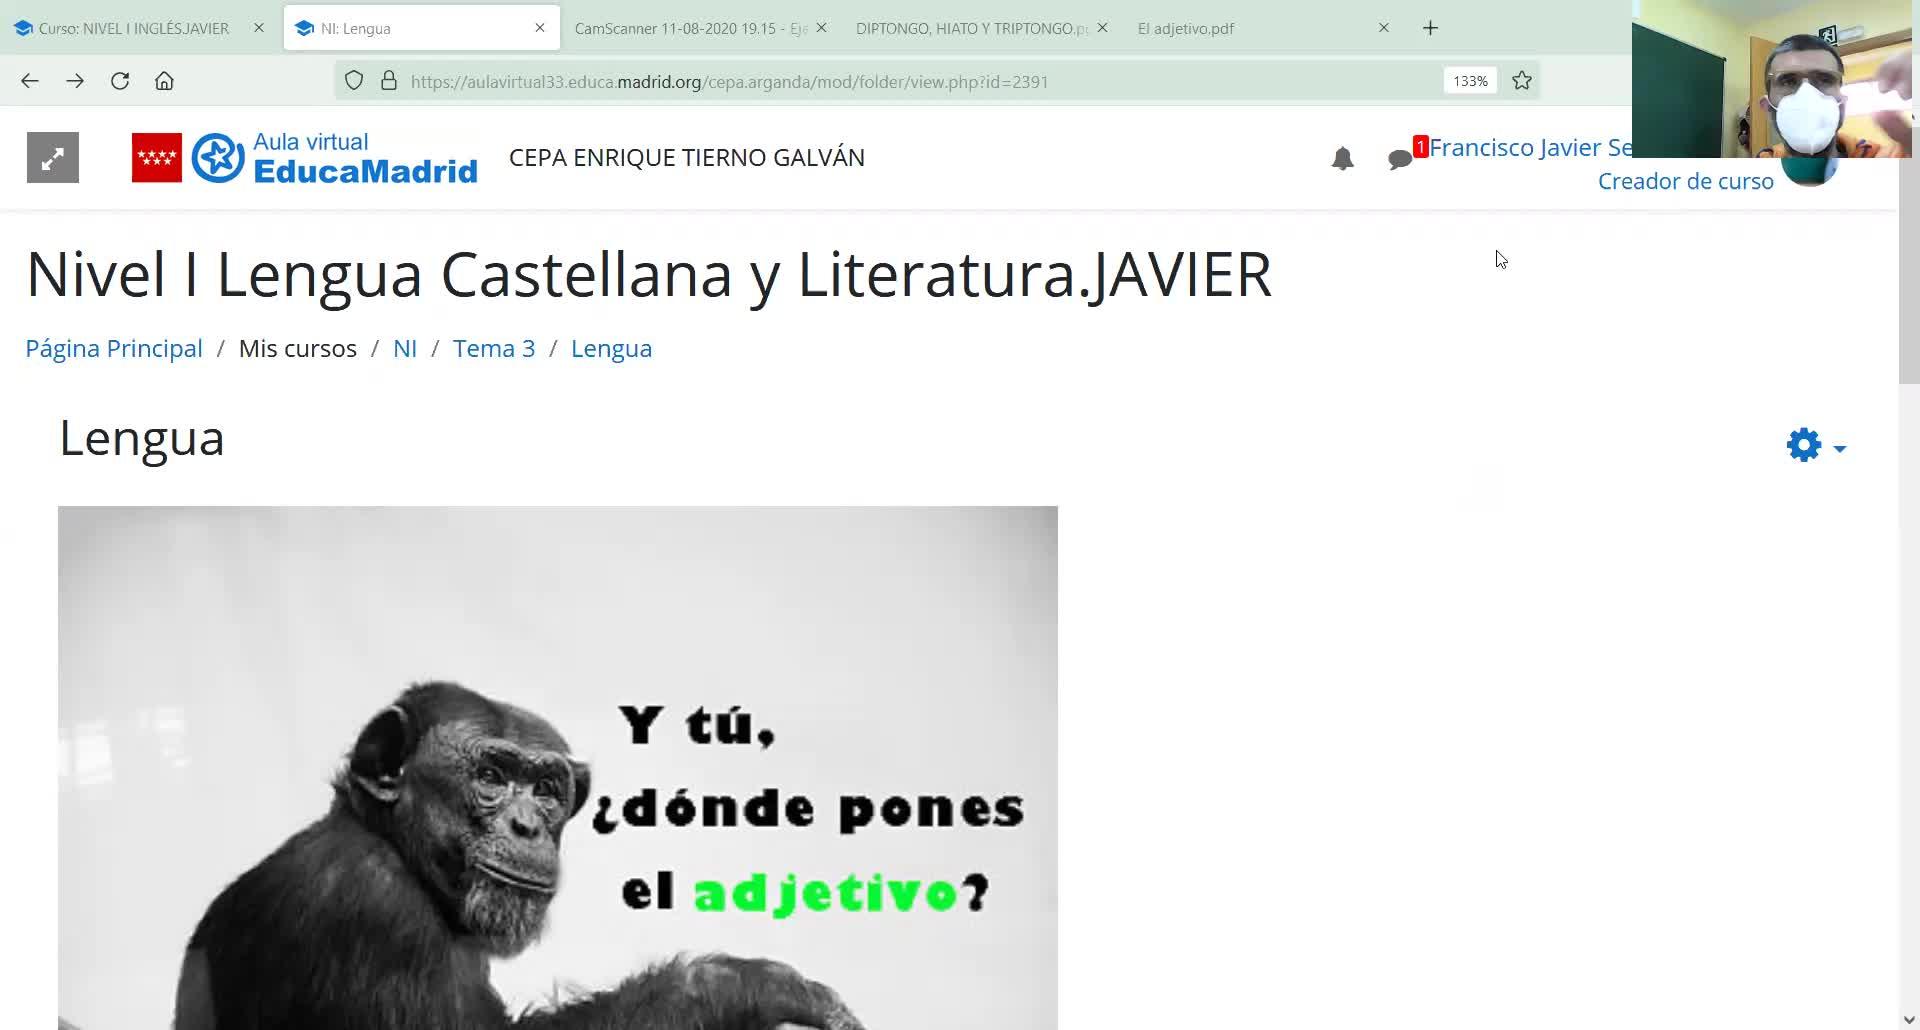
Task: Close the DIPTONGO, HIATO Y TRIPTONGO tab
Action: [x=1102, y=28]
